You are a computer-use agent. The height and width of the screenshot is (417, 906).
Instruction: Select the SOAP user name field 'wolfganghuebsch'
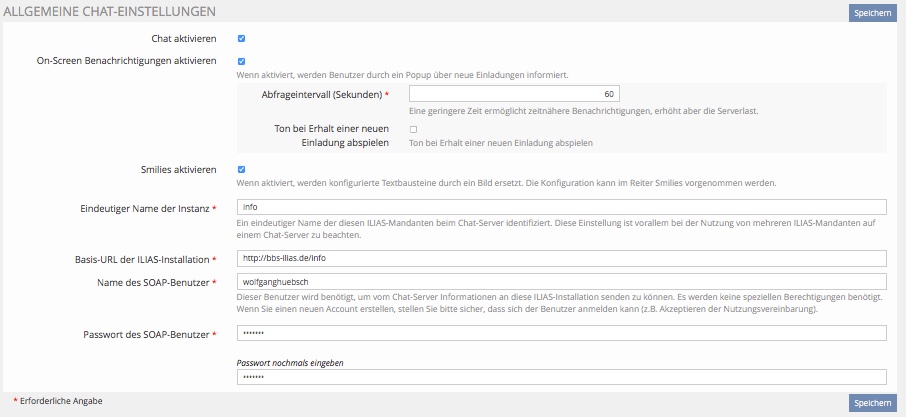(x=561, y=282)
